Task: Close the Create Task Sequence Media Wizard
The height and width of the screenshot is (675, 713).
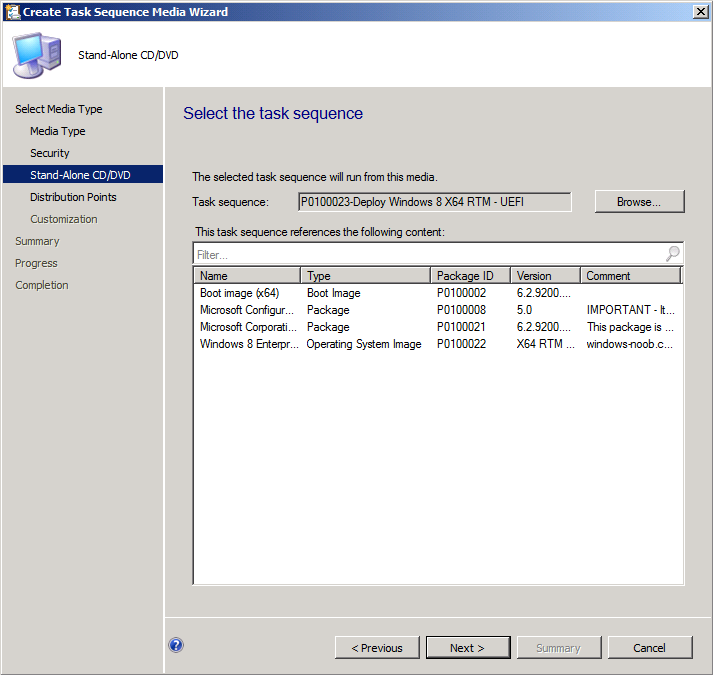Action: [x=700, y=11]
